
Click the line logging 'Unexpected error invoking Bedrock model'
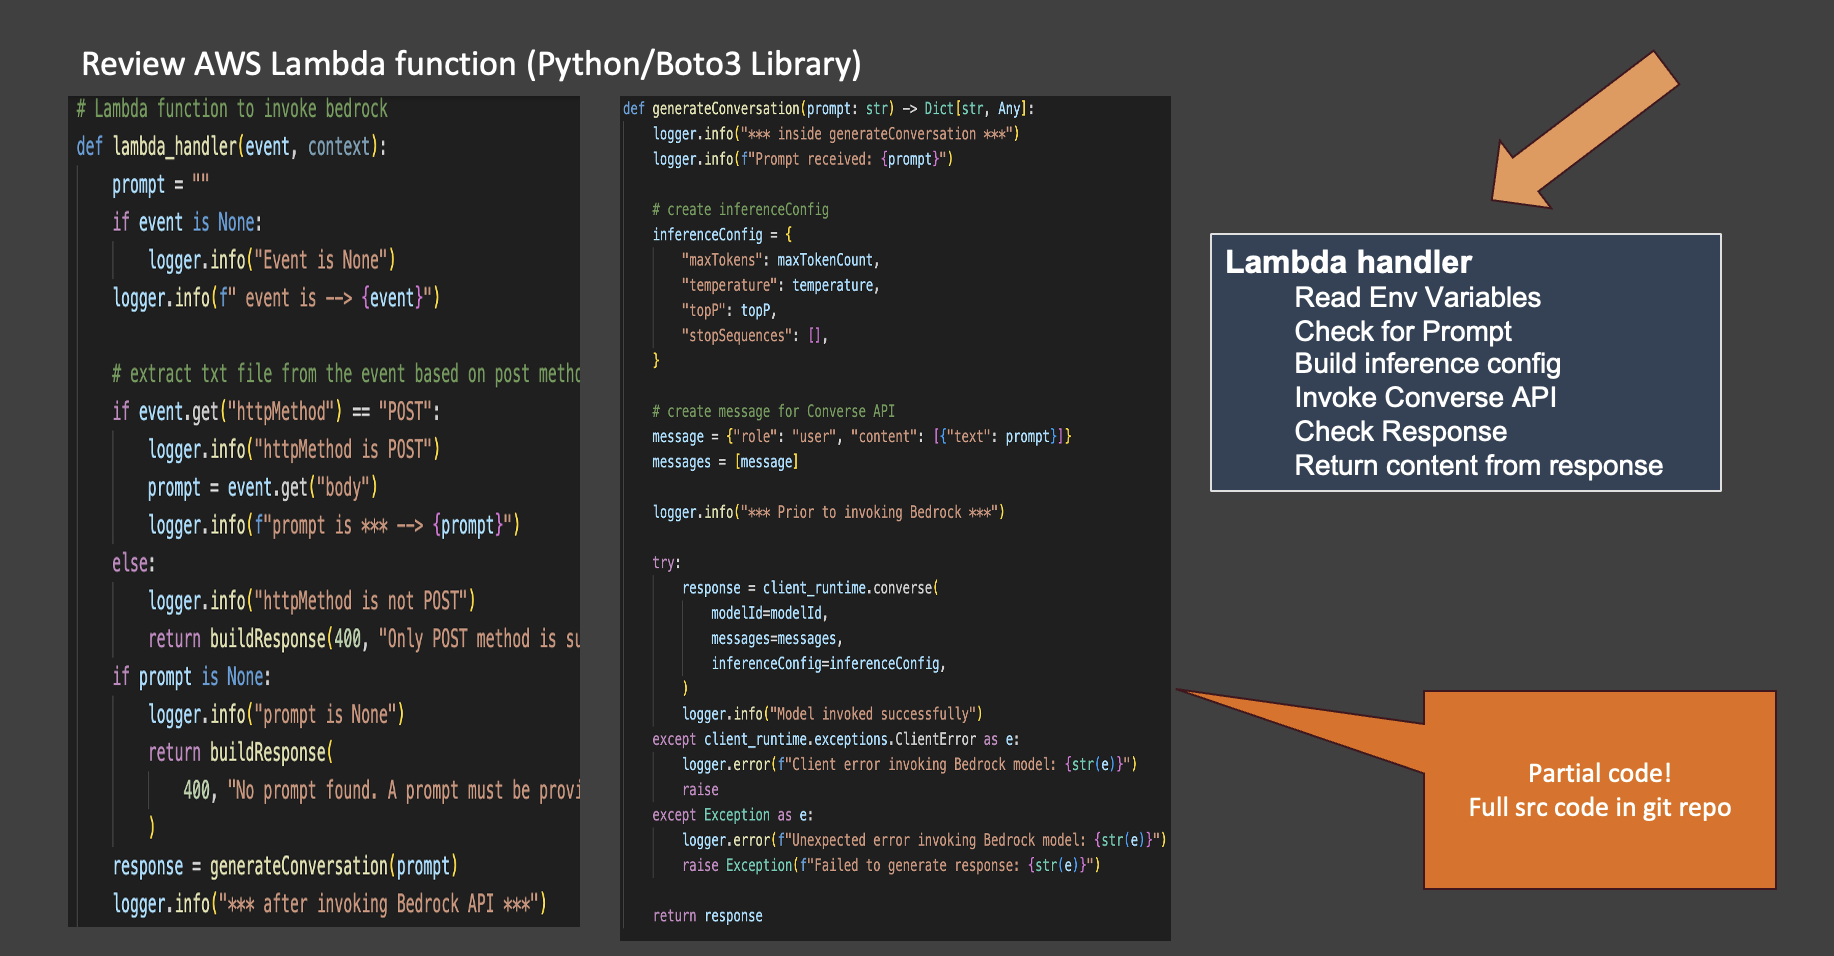(924, 841)
